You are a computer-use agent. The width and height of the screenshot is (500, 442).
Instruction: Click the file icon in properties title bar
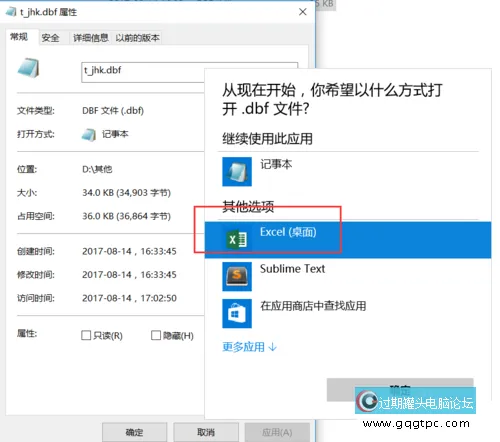[x=11, y=12]
